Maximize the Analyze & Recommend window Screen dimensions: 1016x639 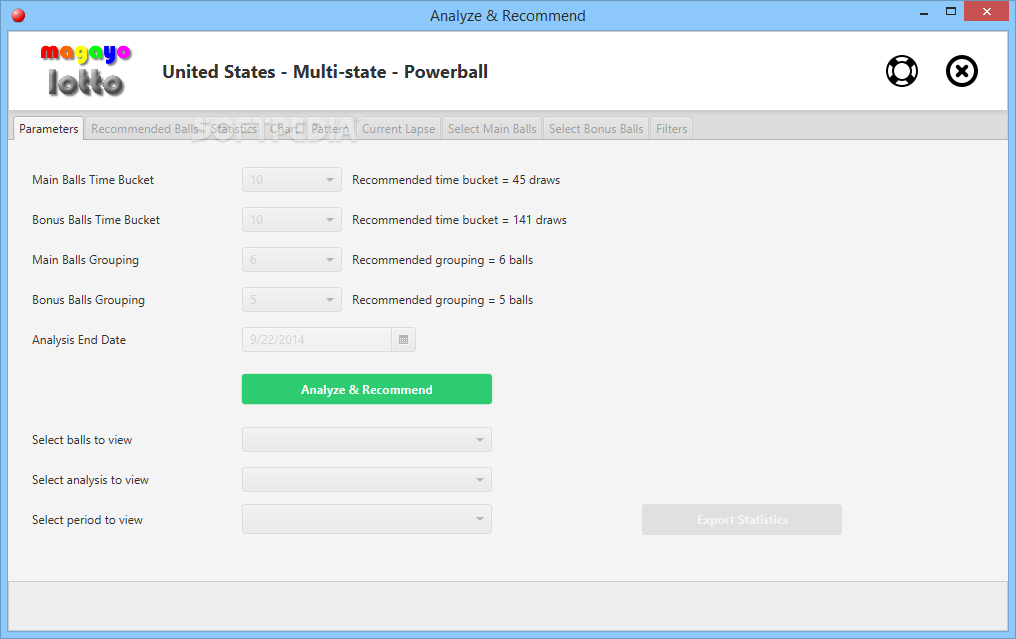951,12
